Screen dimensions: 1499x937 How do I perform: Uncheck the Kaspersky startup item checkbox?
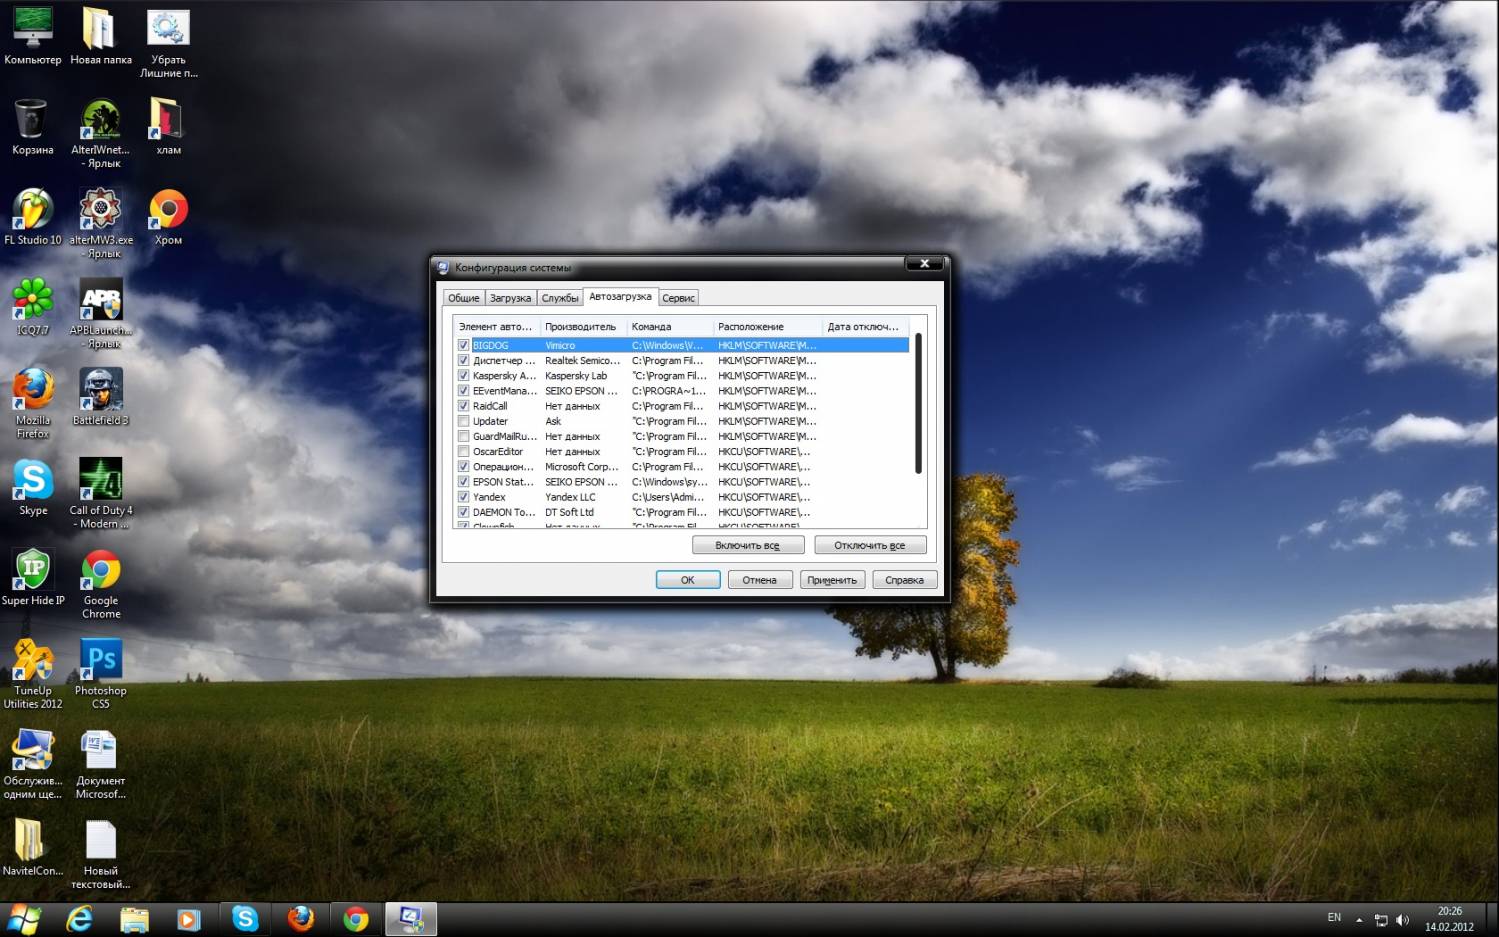(x=463, y=376)
